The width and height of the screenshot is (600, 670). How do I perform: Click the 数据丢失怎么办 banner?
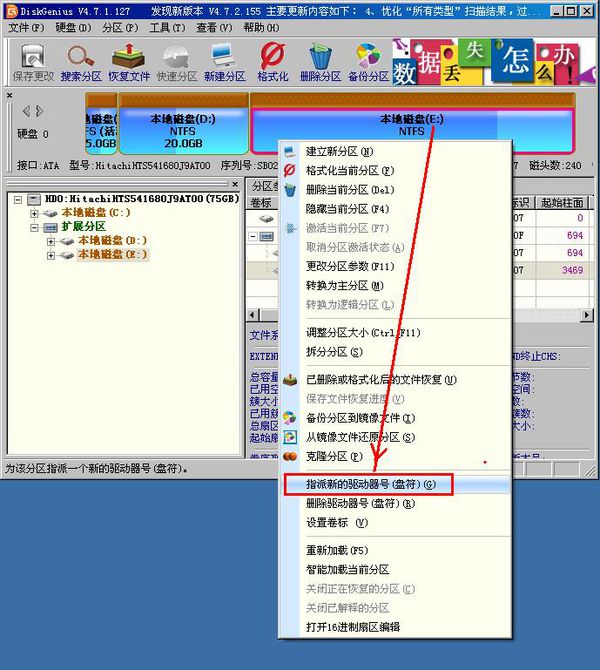[494, 62]
